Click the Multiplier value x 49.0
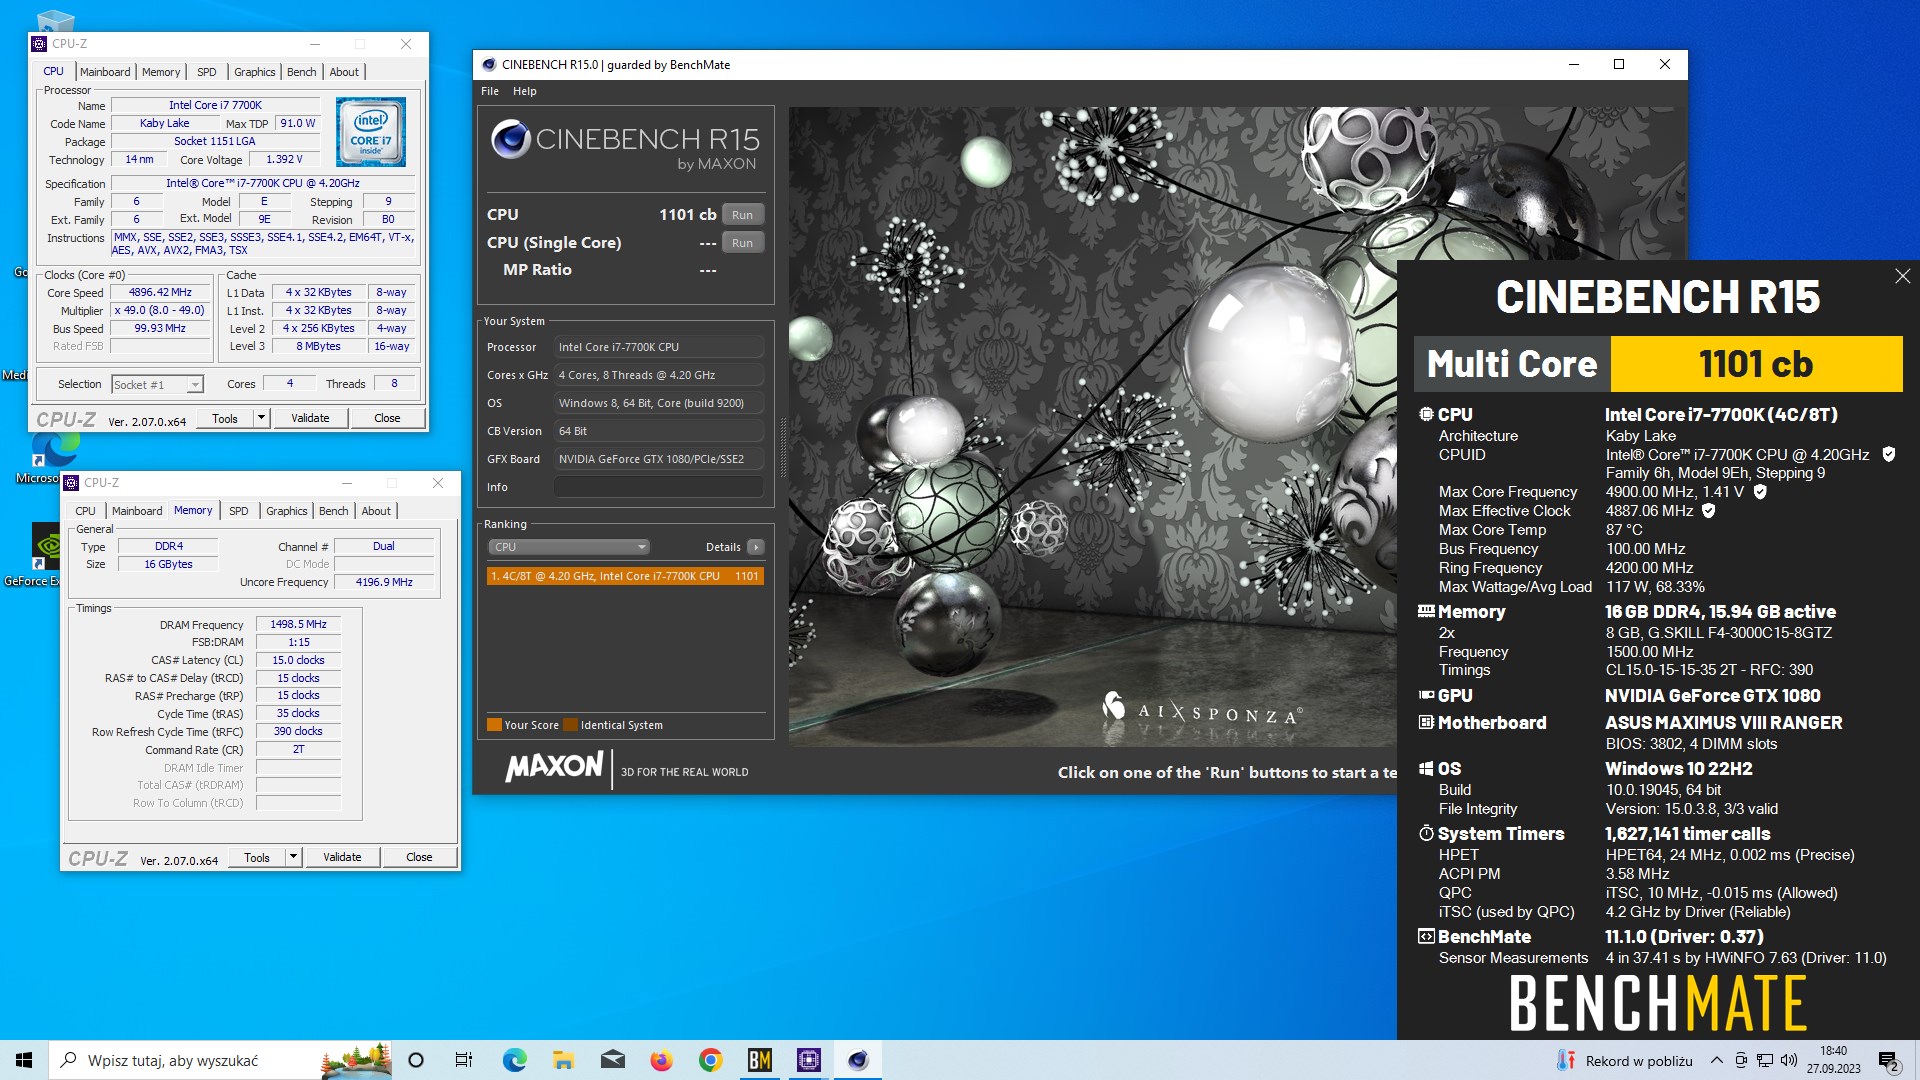 160,311
